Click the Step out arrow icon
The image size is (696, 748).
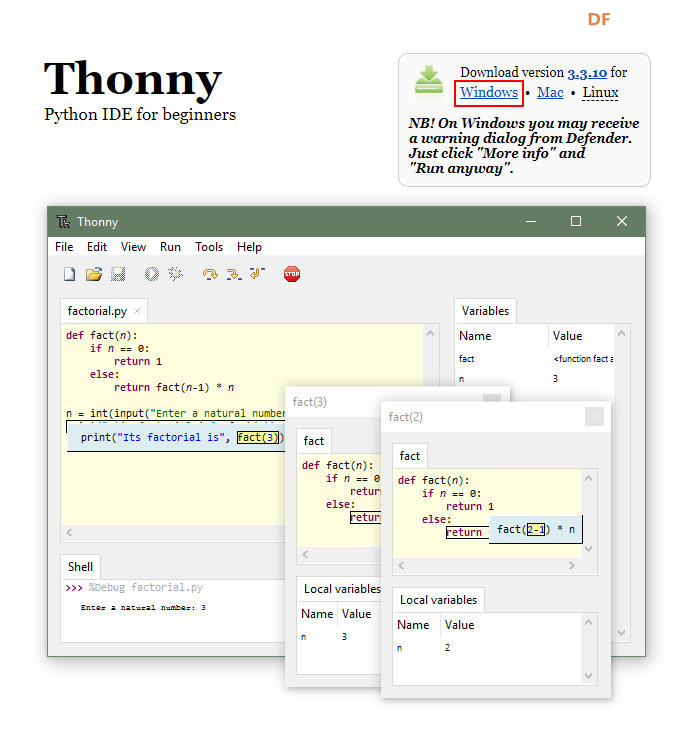(x=258, y=273)
